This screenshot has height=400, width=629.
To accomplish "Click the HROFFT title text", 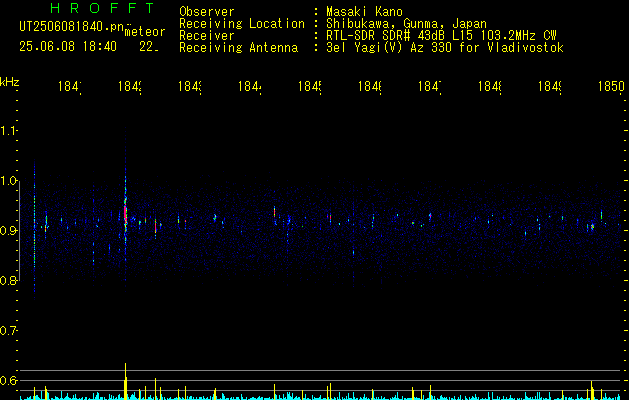I will [103, 8].
